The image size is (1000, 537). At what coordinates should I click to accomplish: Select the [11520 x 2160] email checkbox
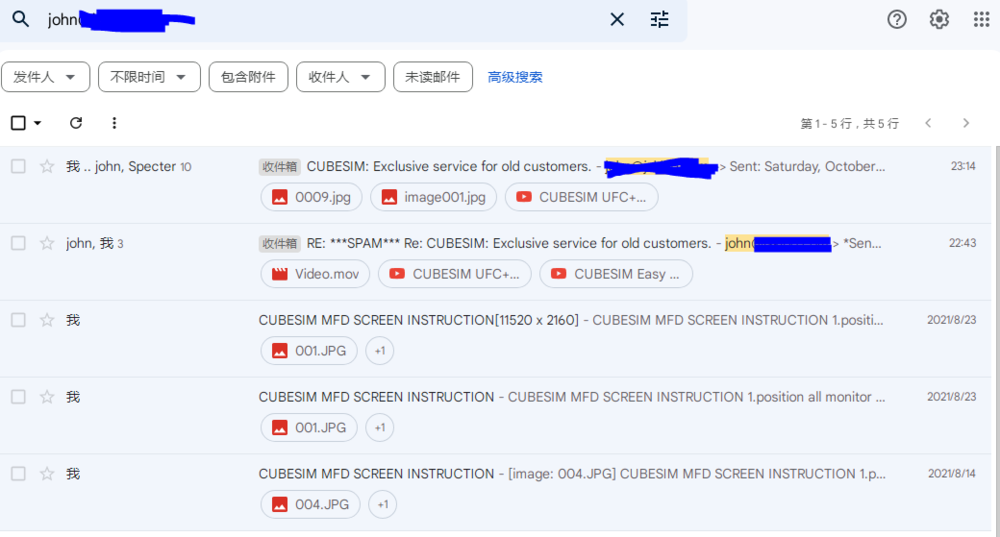(18, 320)
